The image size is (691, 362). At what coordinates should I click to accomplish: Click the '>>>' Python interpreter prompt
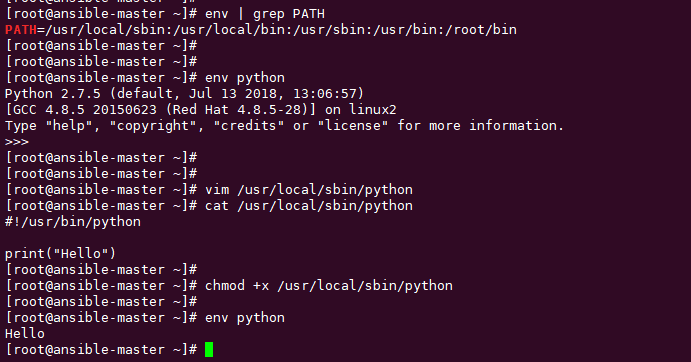[17, 142]
